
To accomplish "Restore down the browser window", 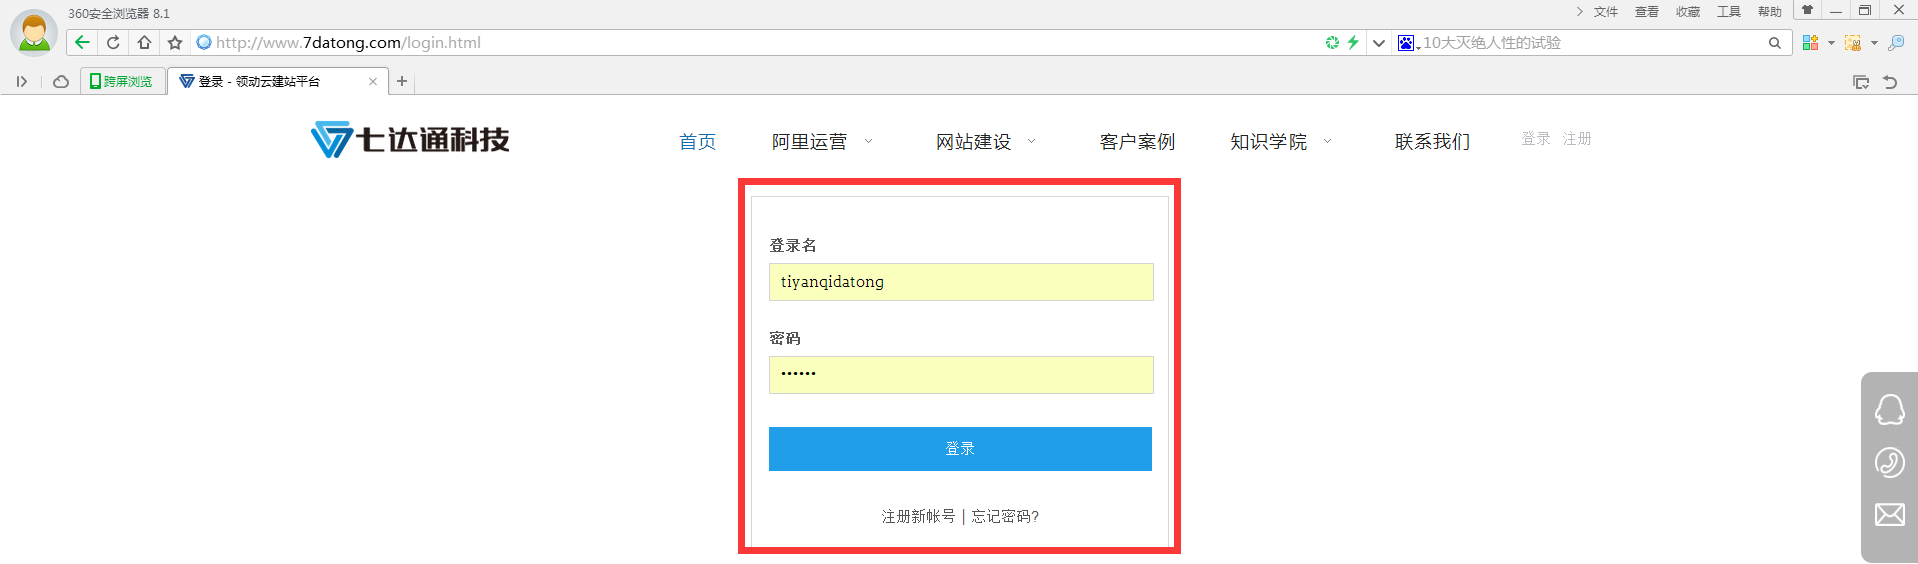I will click(x=1865, y=10).
